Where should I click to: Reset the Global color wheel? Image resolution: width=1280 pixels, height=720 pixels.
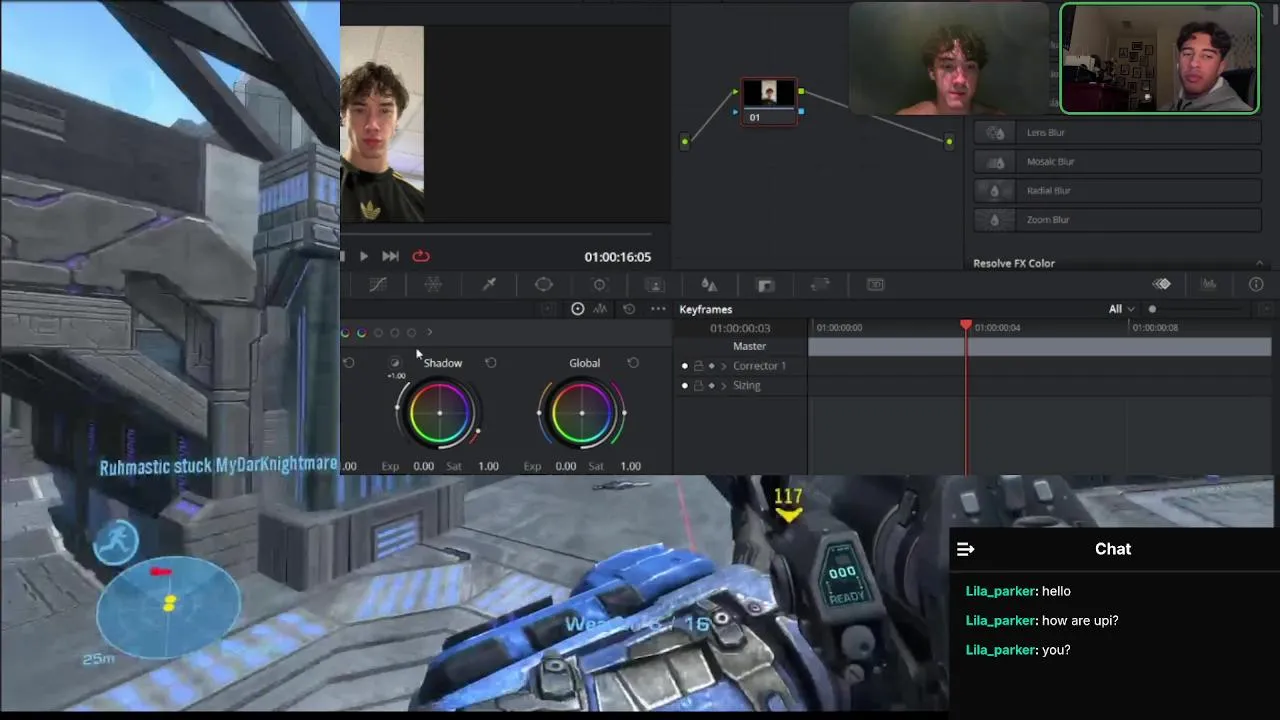(x=633, y=363)
